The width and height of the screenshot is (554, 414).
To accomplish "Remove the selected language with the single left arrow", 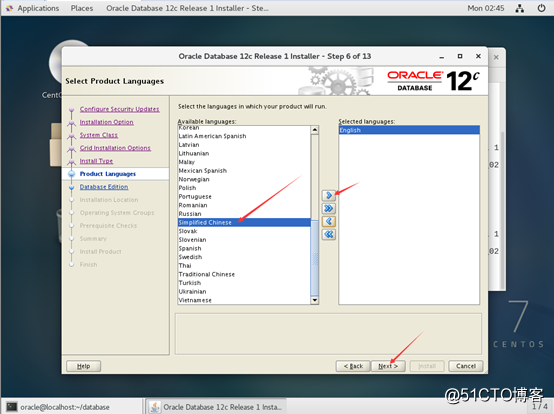I will (329, 221).
